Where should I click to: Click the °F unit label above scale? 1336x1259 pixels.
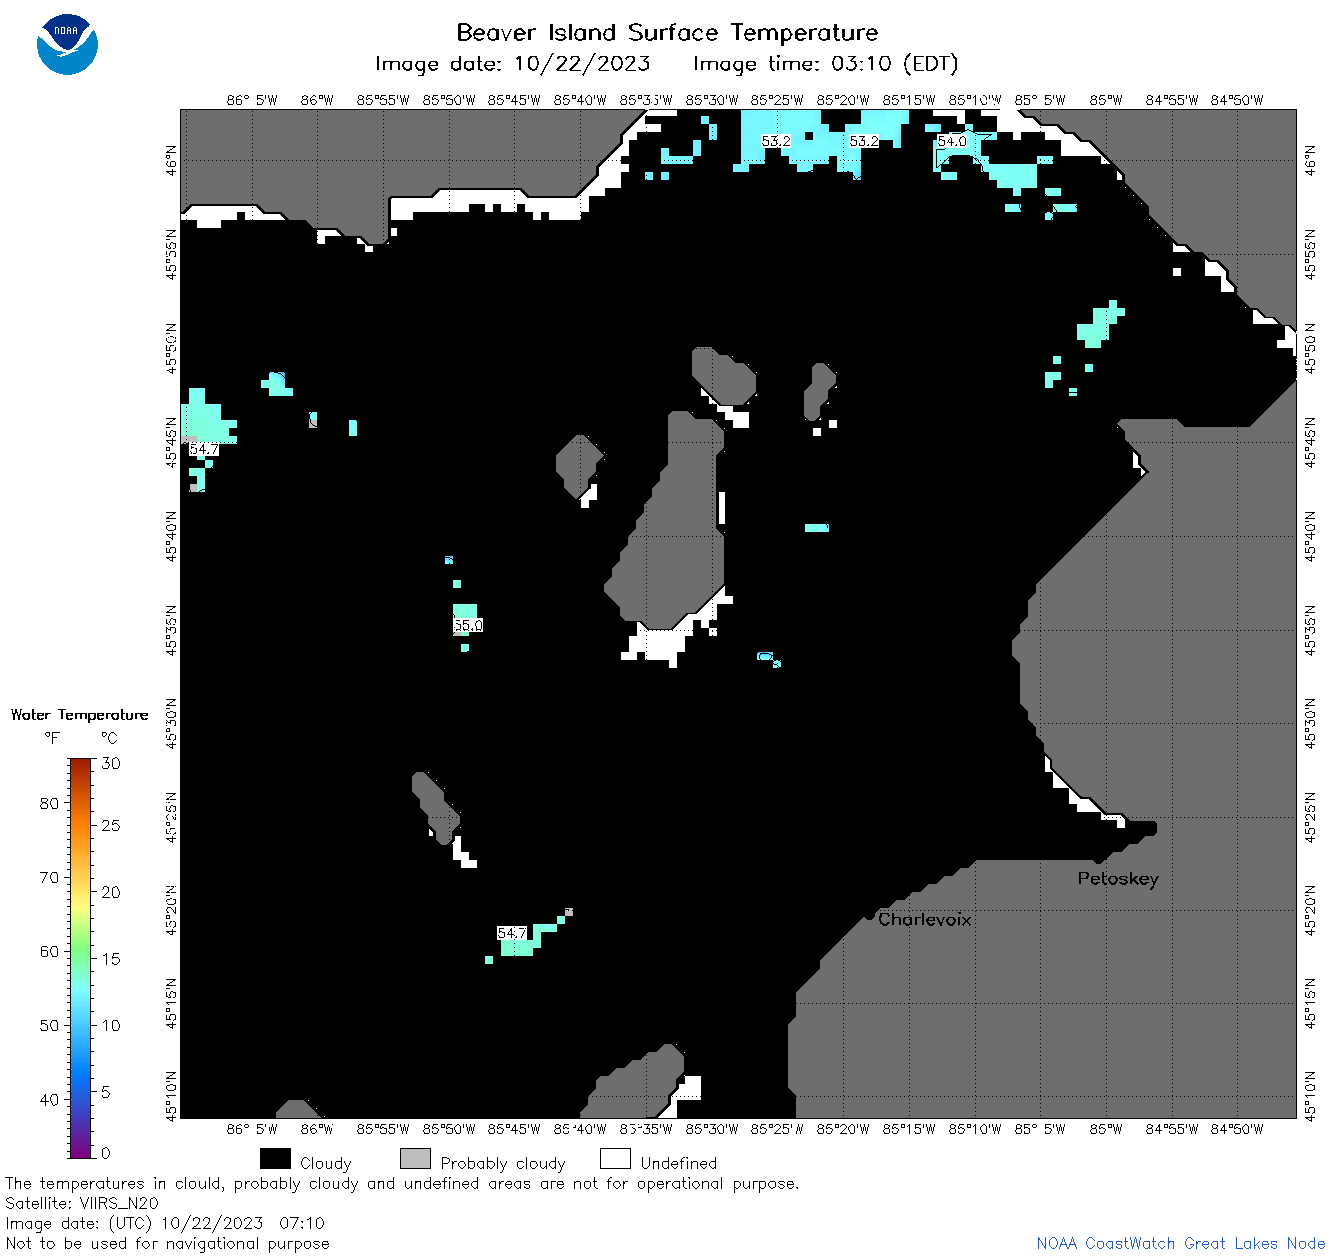tap(52, 738)
